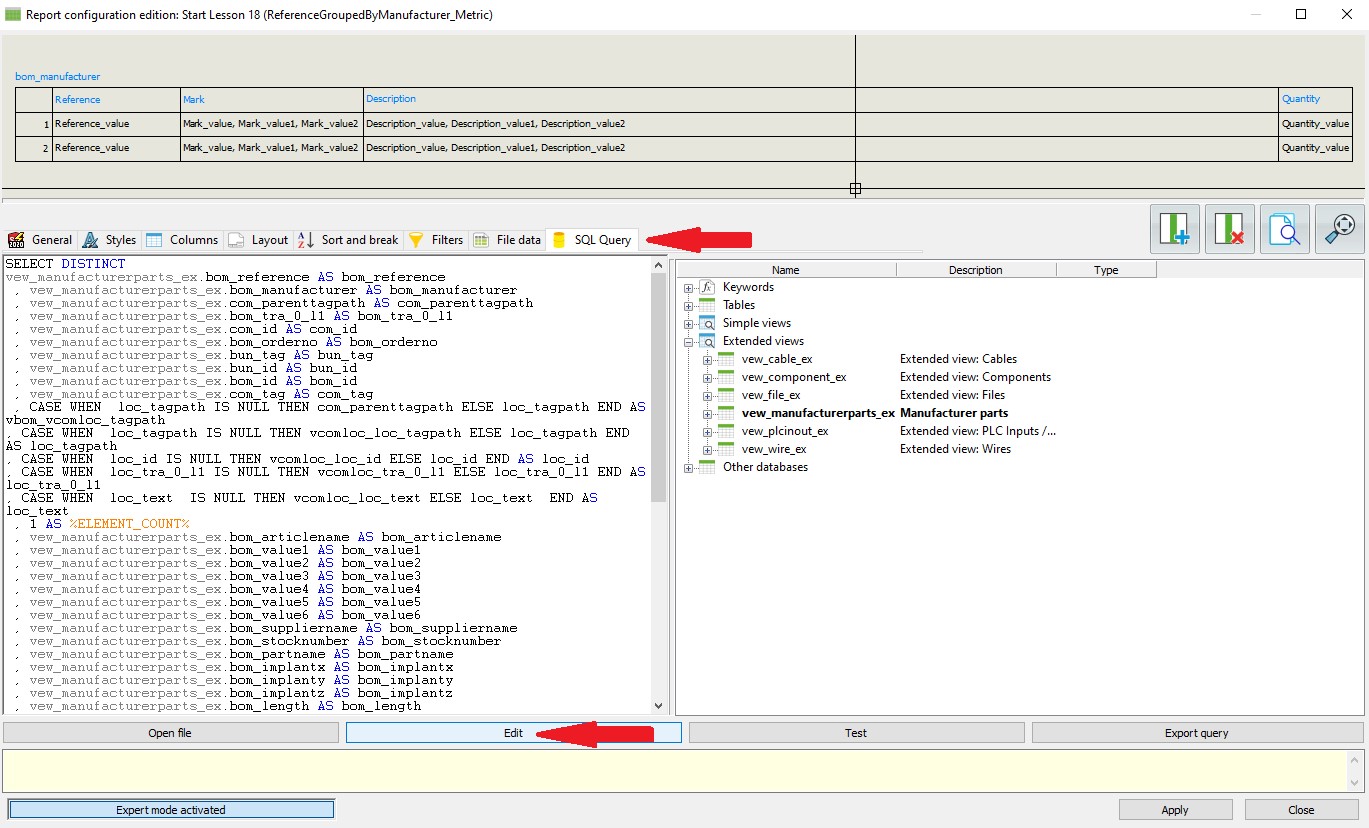Select the vew_cable_ex view icon
The width and height of the screenshot is (1369, 828).
pyautogui.click(x=726, y=359)
